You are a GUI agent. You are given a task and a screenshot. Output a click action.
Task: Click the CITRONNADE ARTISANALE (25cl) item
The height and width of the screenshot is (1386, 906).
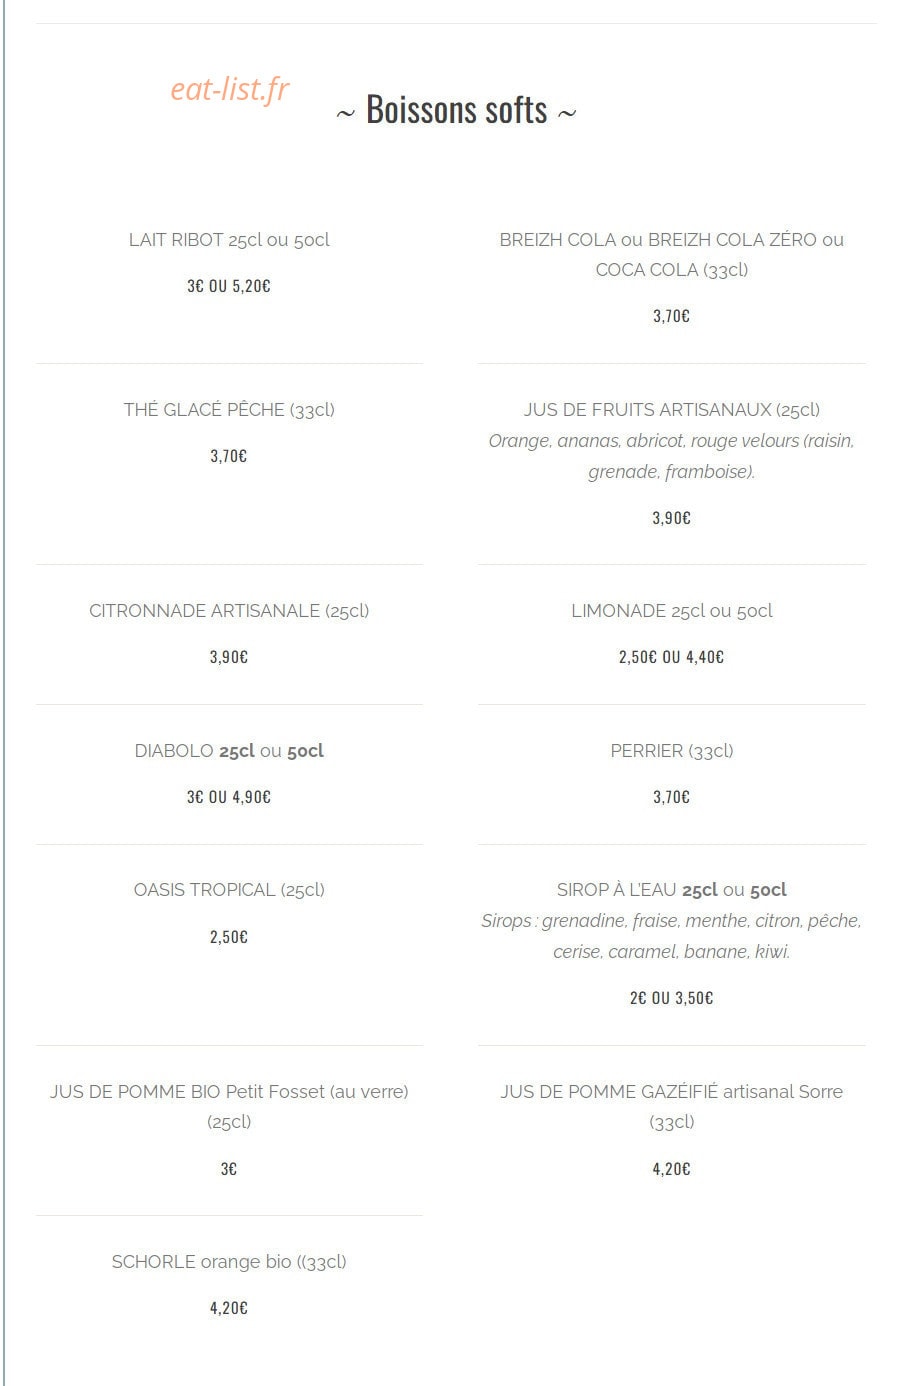click(229, 611)
